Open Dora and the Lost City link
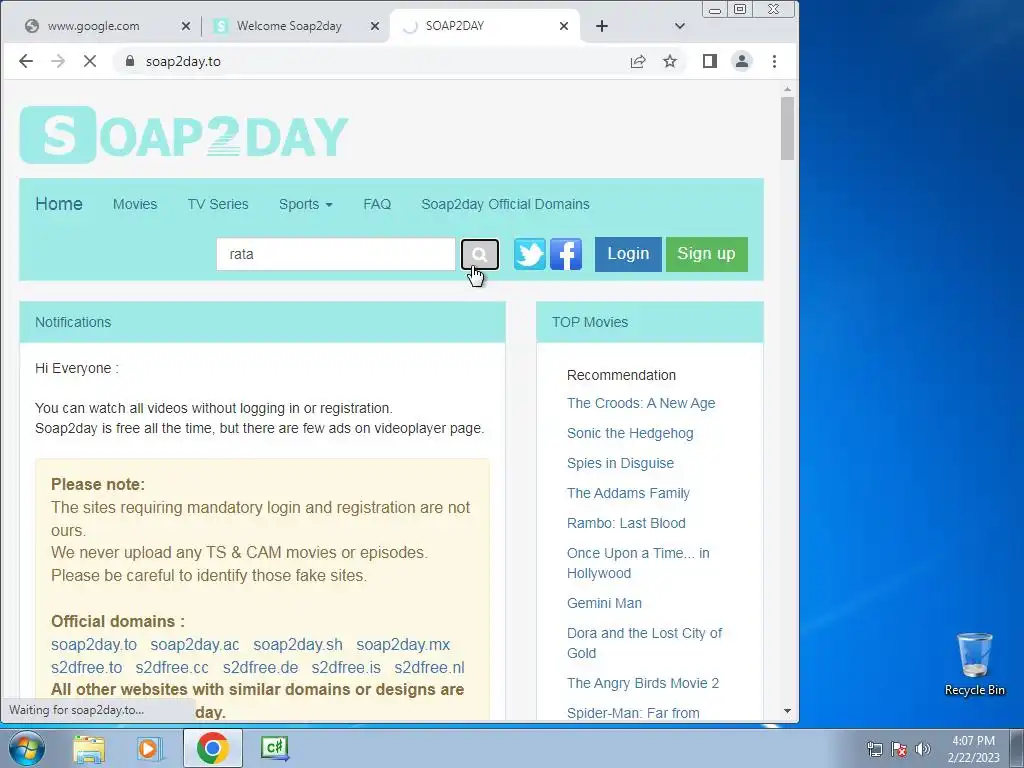Viewport: 1024px width, 768px height. (645, 643)
